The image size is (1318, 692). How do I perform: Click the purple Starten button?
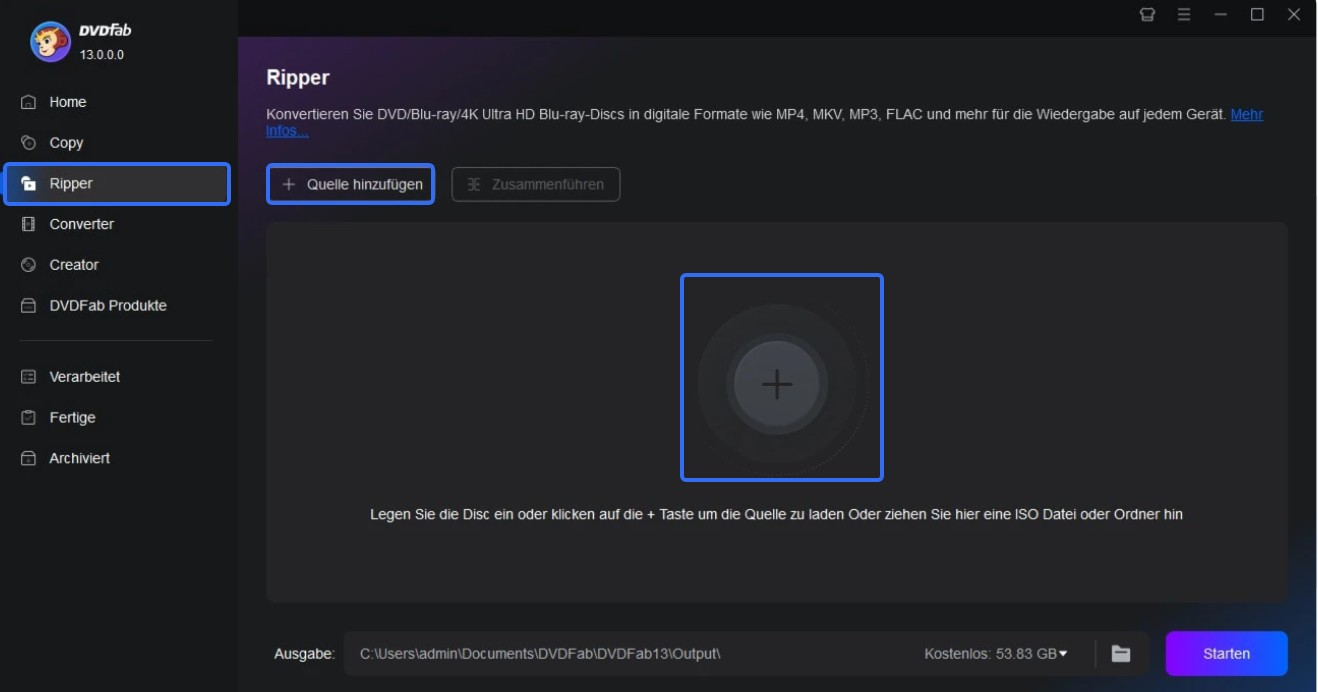tap(1226, 654)
